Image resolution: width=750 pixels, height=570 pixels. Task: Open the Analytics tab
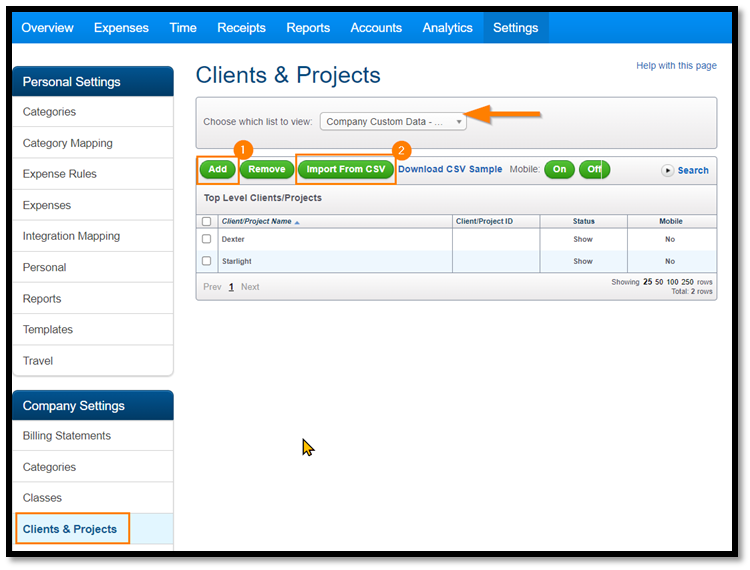point(447,28)
